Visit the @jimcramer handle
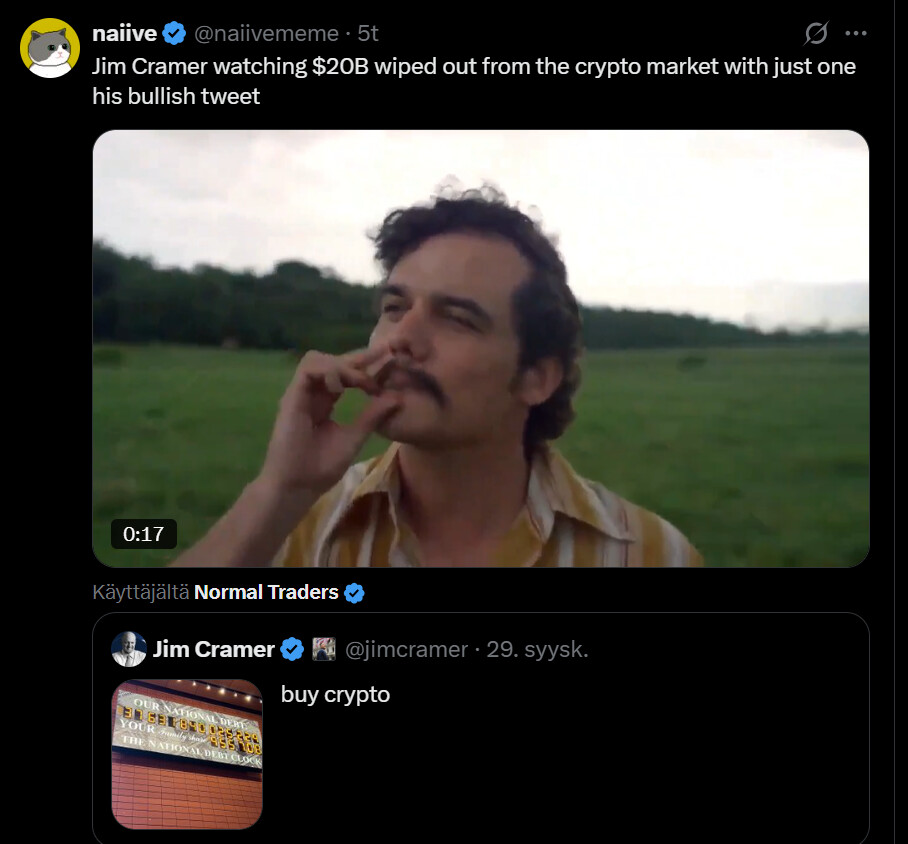The width and height of the screenshot is (908, 844). [x=406, y=650]
